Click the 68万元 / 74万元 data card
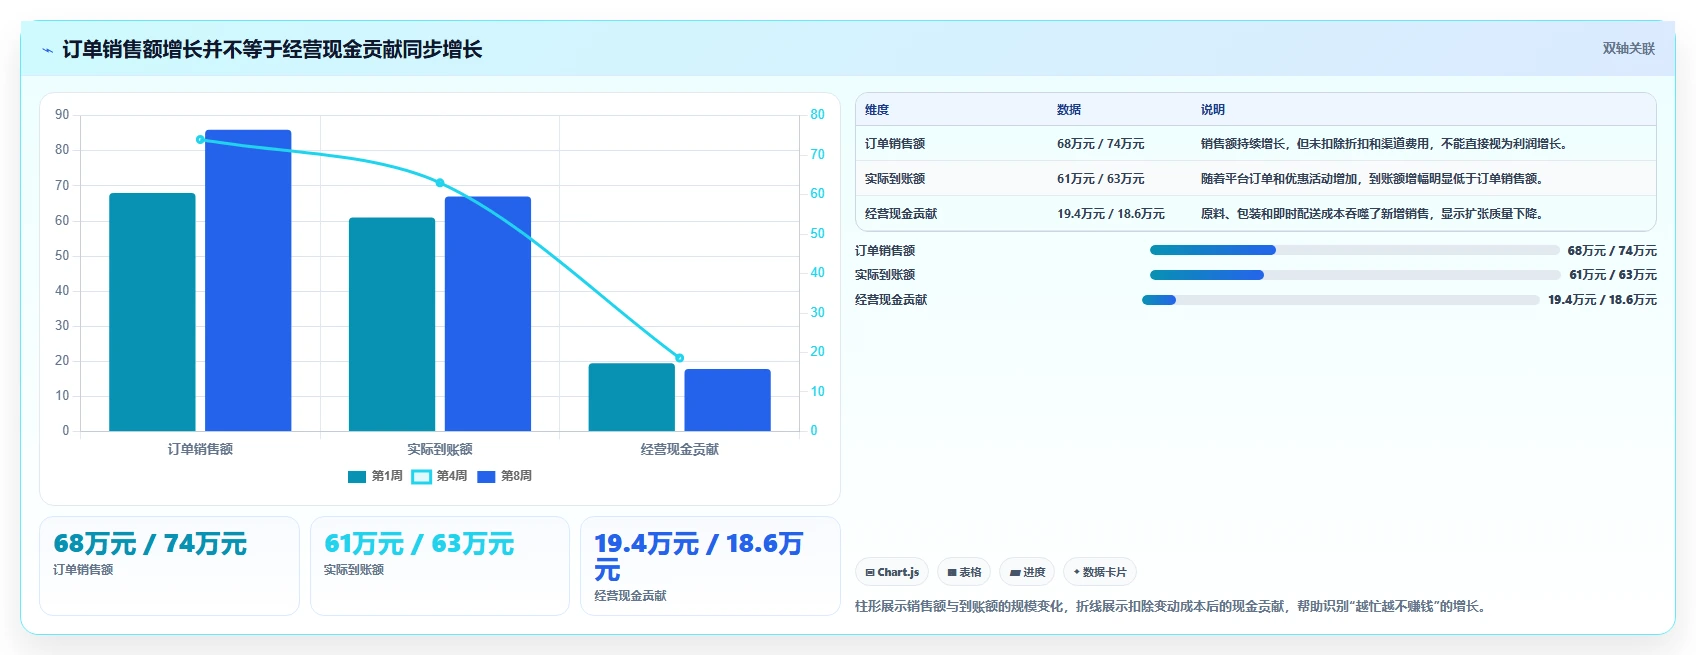 point(169,566)
